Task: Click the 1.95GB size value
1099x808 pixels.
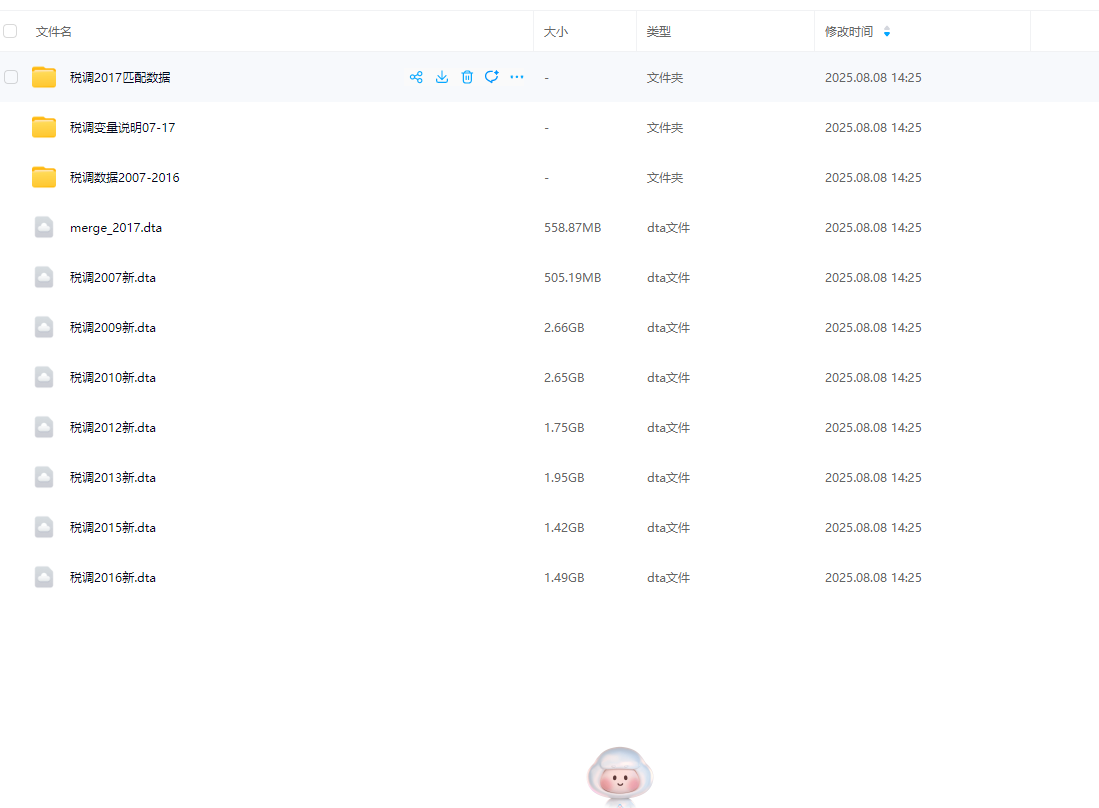Action: pos(564,477)
